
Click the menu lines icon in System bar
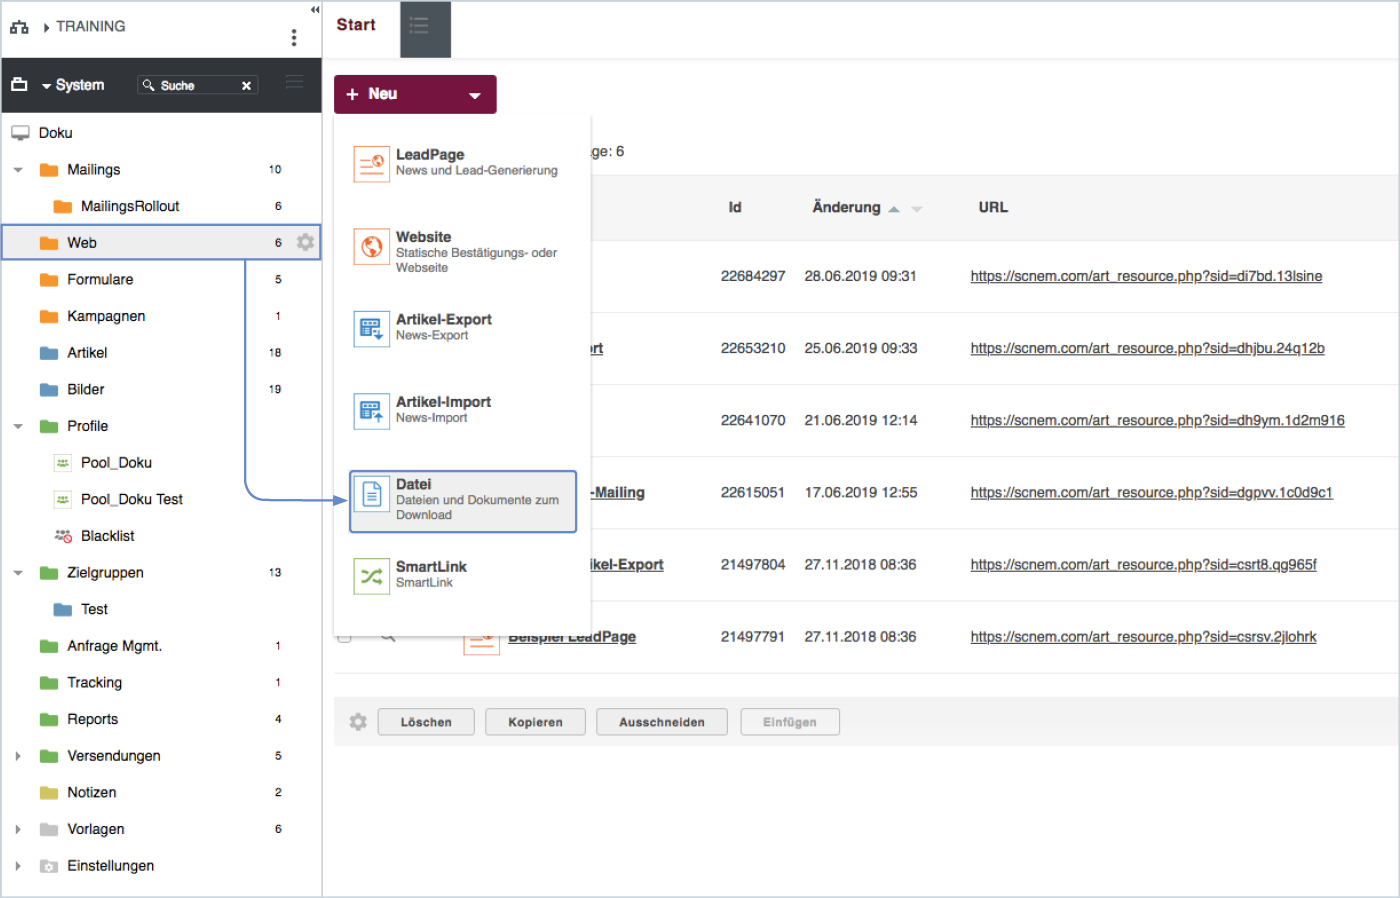pyautogui.click(x=294, y=82)
